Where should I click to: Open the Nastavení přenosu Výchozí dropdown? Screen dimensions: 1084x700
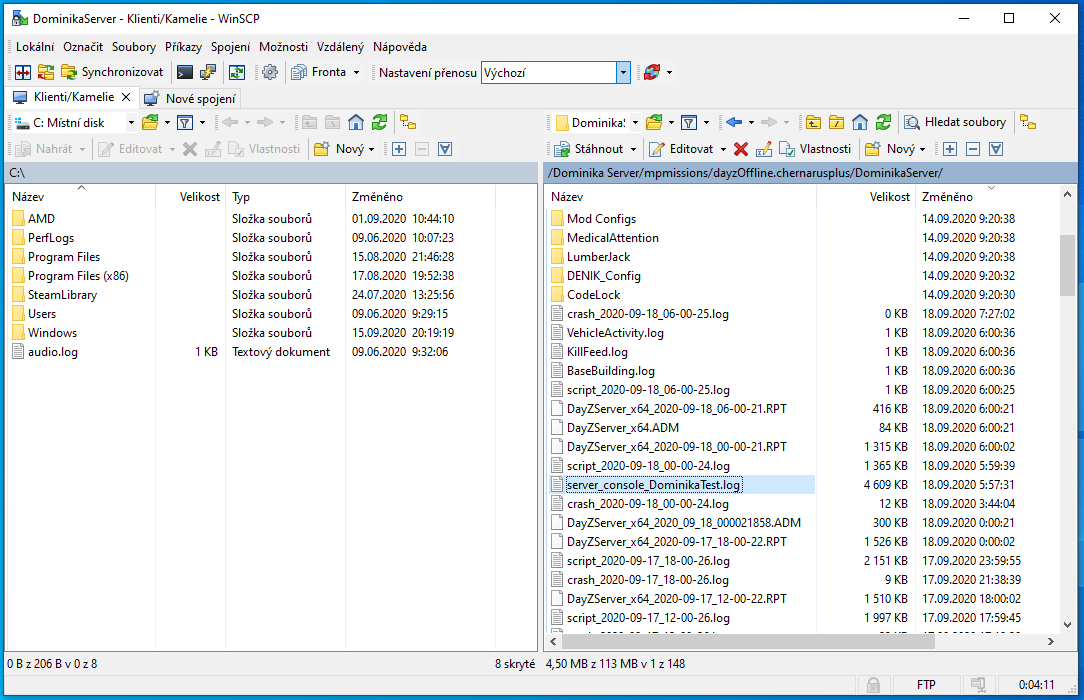coord(624,72)
